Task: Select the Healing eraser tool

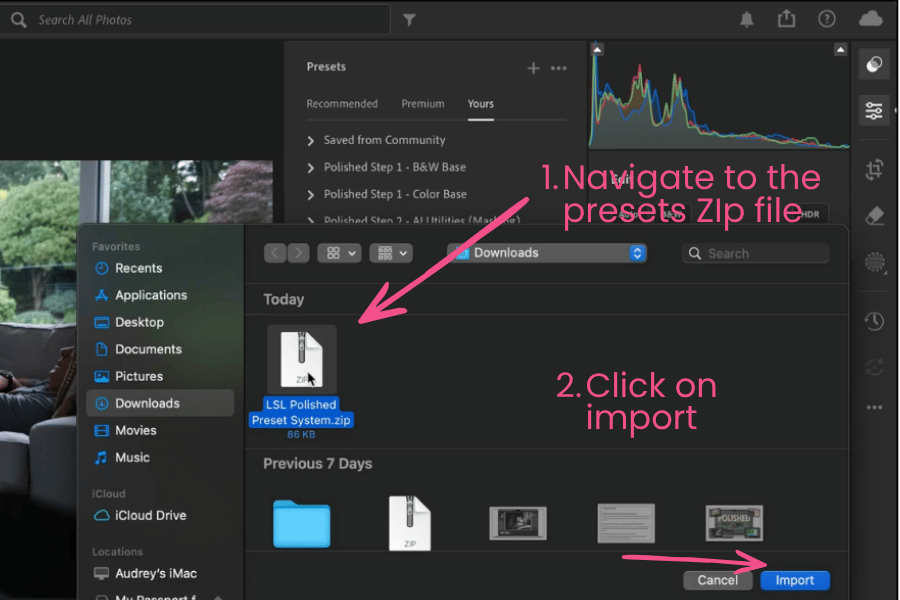Action: click(x=874, y=216)
